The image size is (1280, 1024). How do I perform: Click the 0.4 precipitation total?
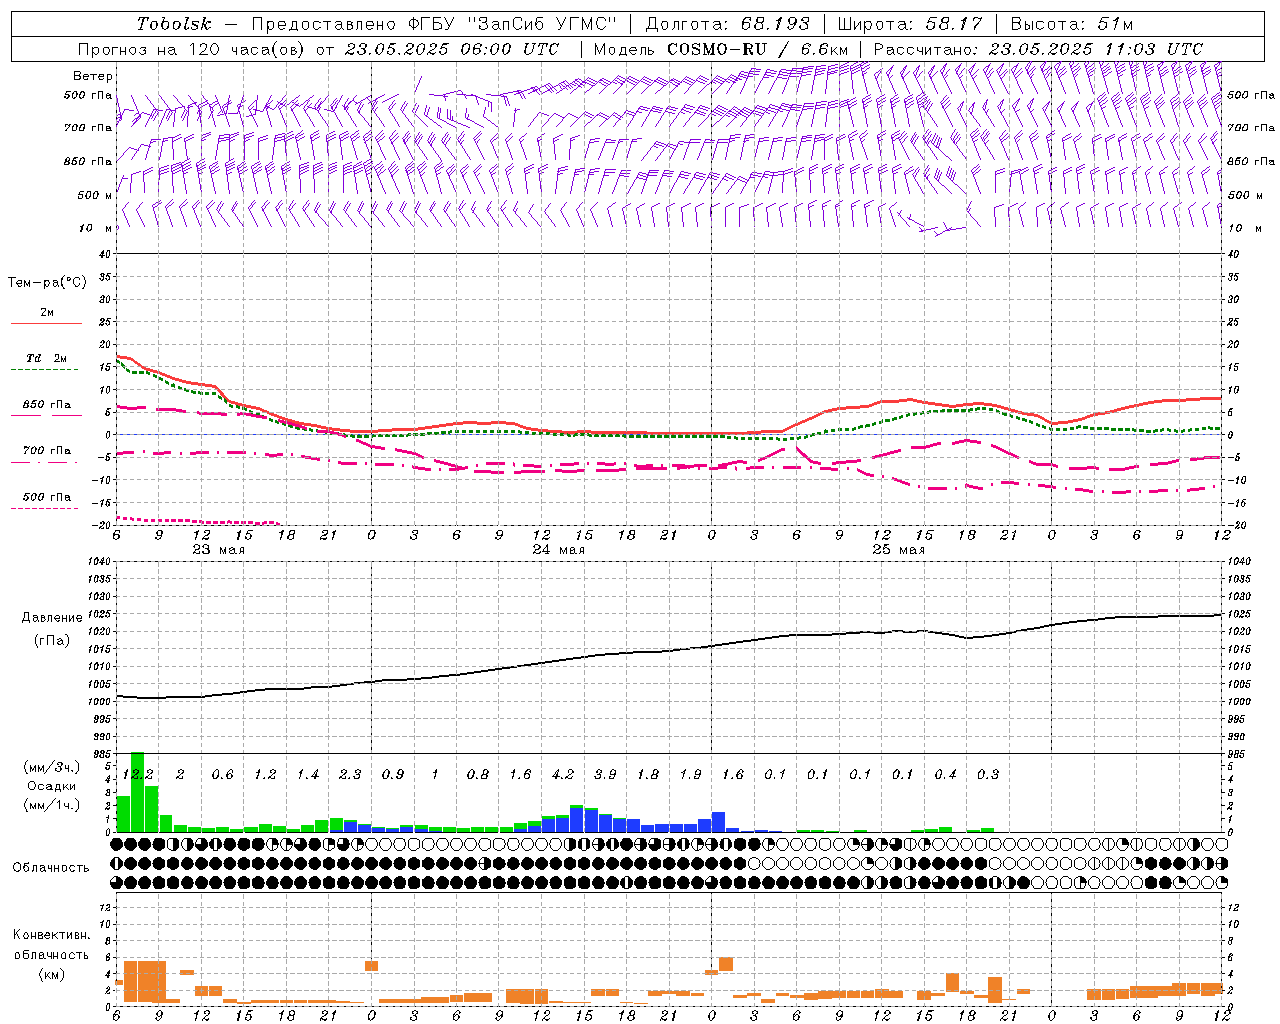click(x=945, y=775)
